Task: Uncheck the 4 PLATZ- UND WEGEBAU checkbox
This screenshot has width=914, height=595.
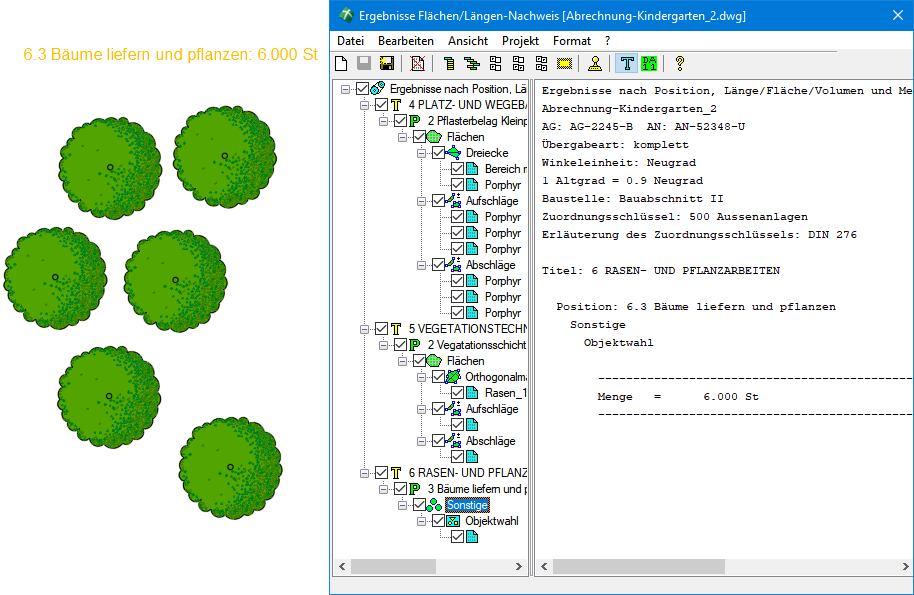Action: point(381,105)
